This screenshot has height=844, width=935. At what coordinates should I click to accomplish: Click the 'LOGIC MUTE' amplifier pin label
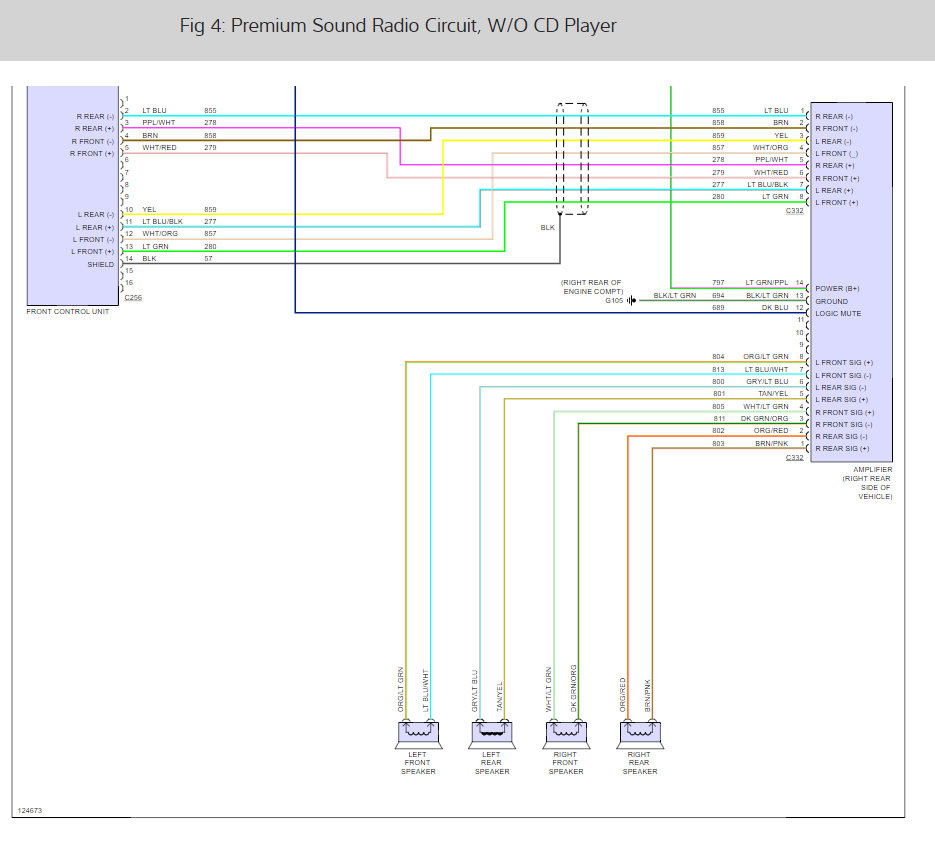(838, 314)
